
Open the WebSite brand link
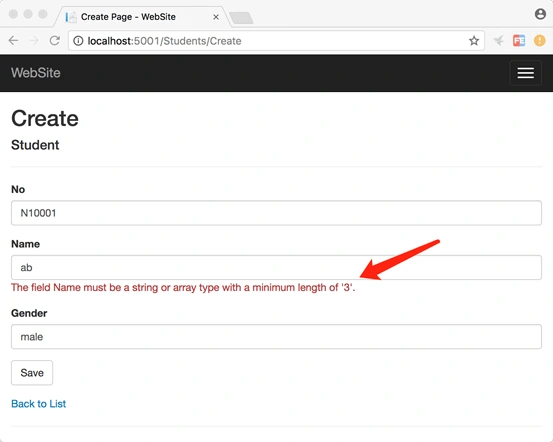pos(36,73)
